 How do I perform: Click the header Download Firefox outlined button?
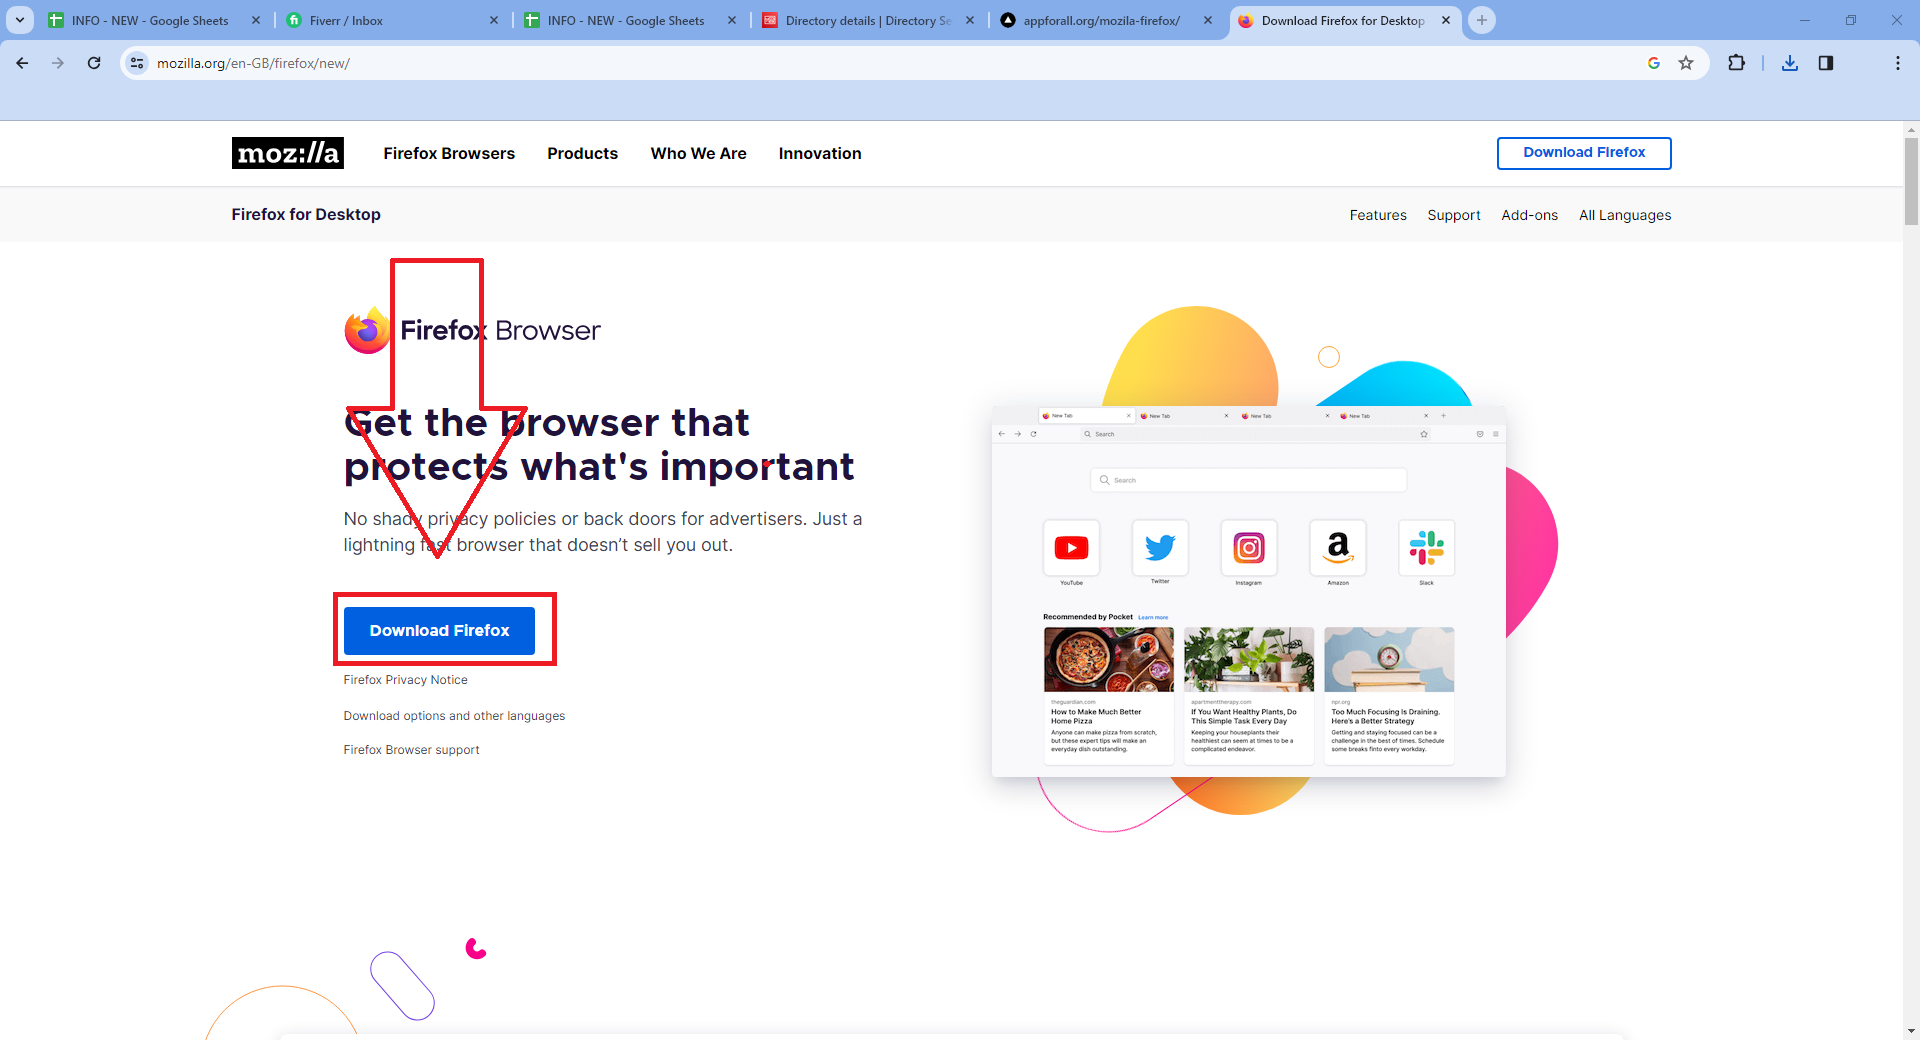coord(1584,153)
